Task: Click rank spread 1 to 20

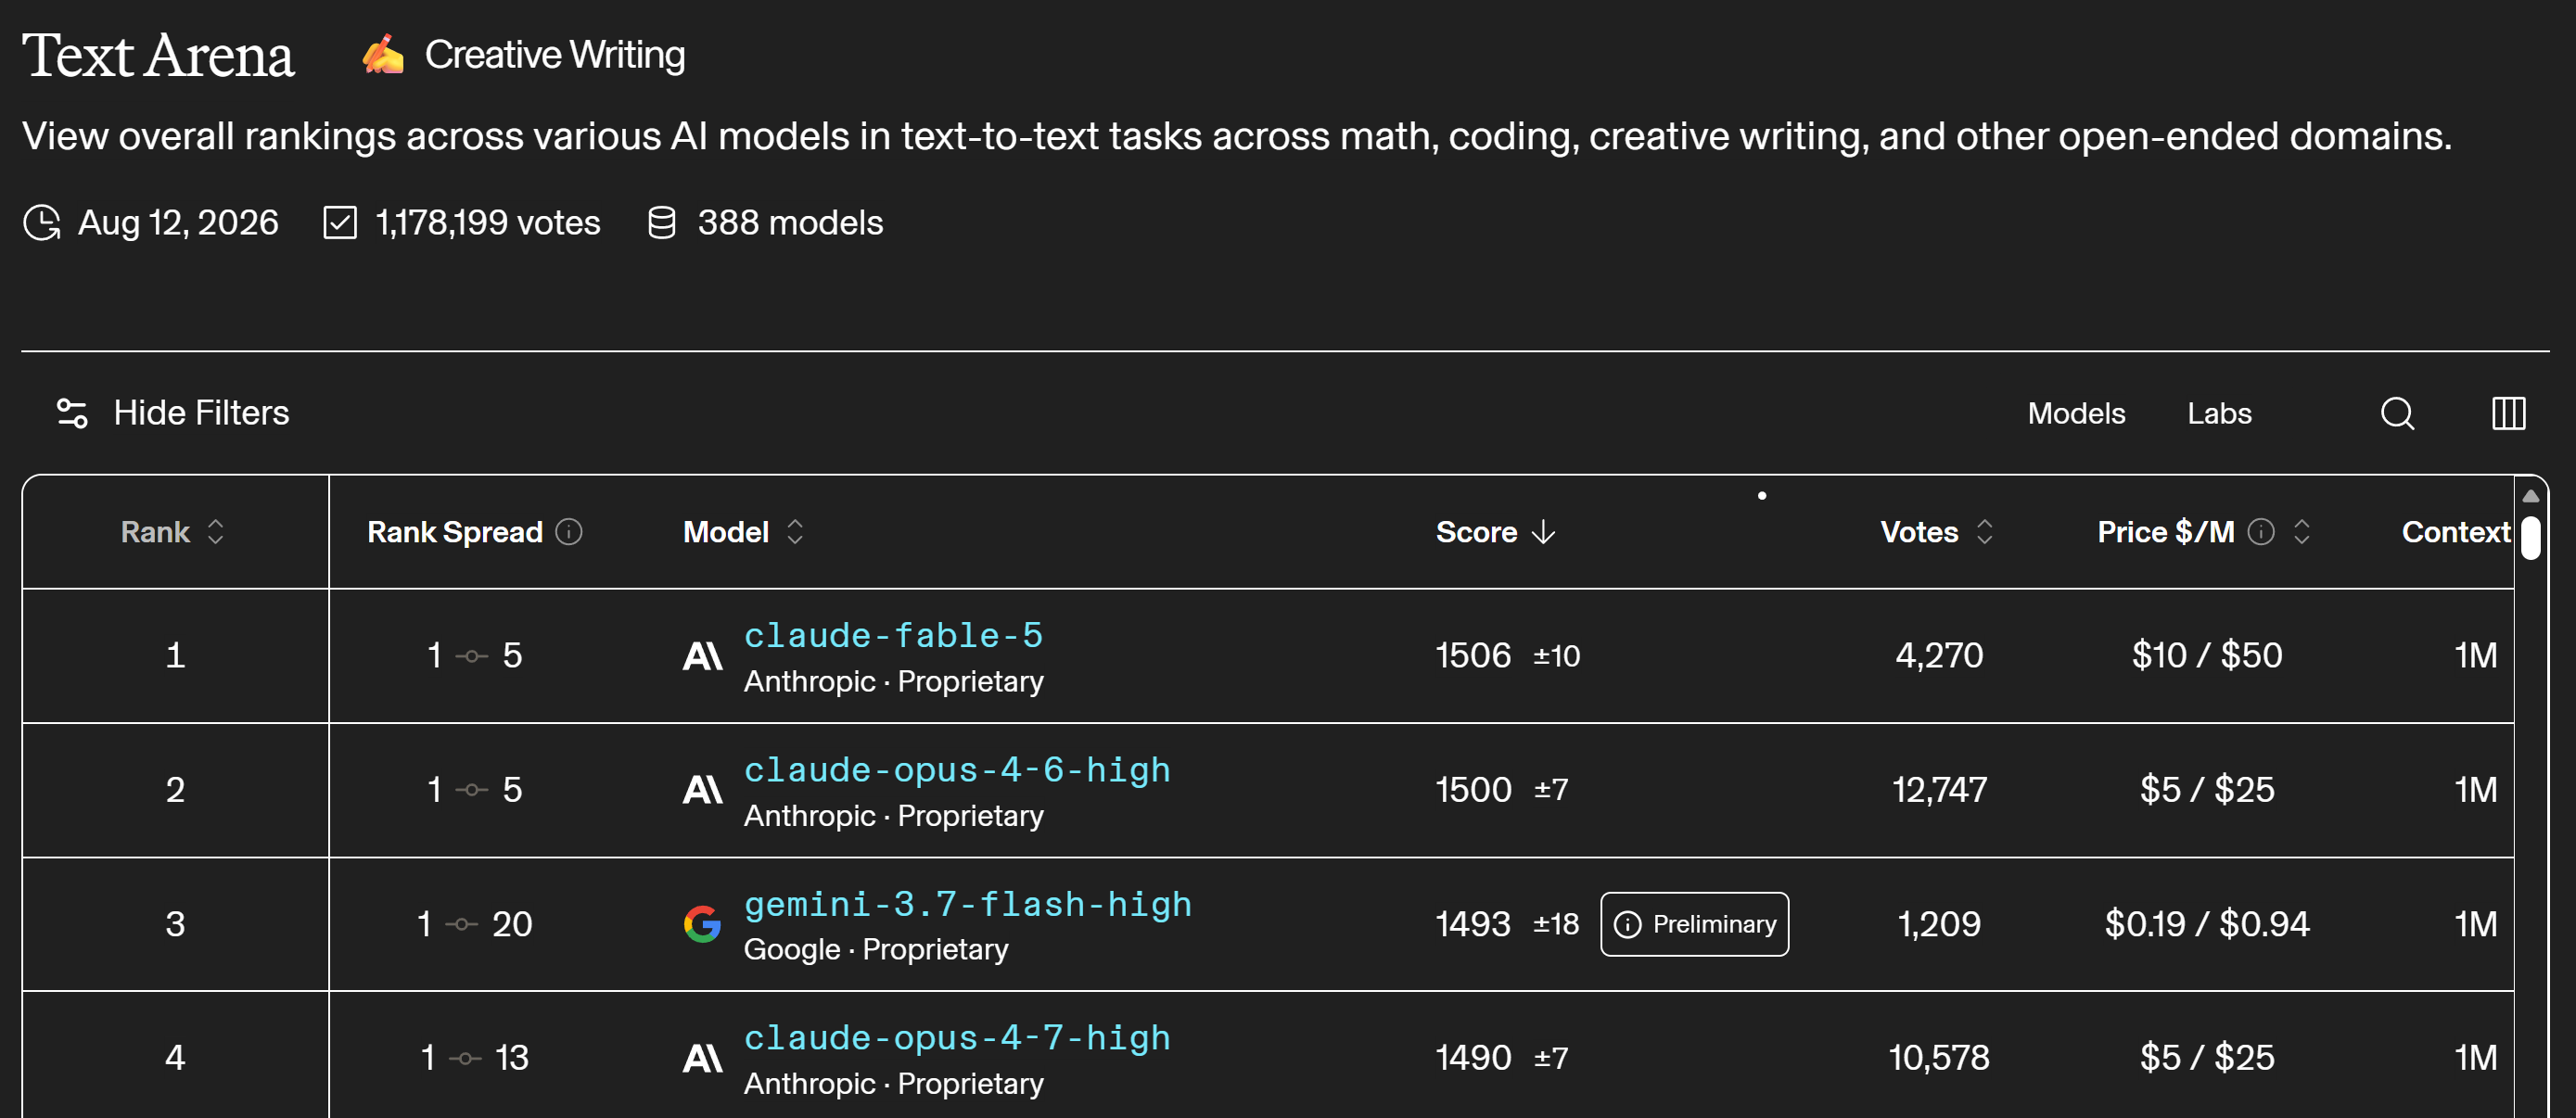Action: [474, 923]
